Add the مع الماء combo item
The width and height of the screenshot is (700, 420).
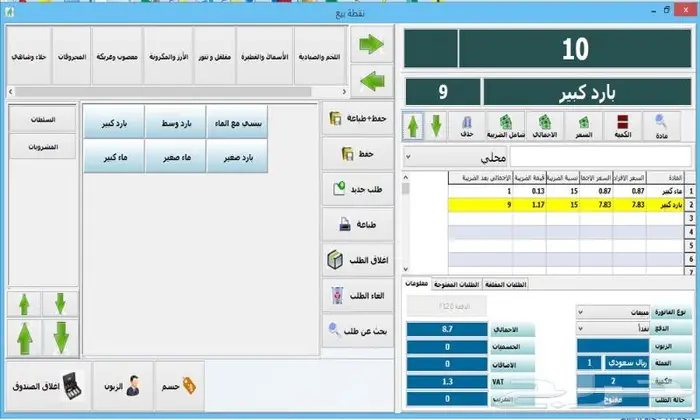pyautogui.click(x=237, y=122)
